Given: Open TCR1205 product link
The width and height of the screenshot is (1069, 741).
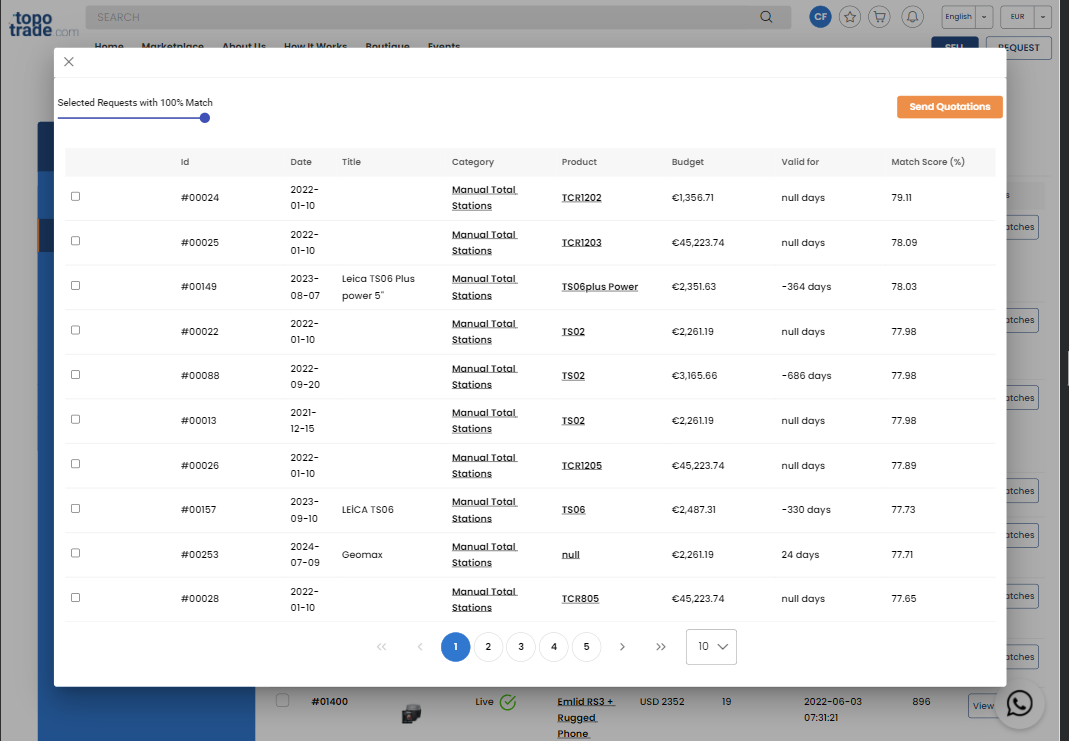Looking at the screenshot, I should tap(582, 466).
